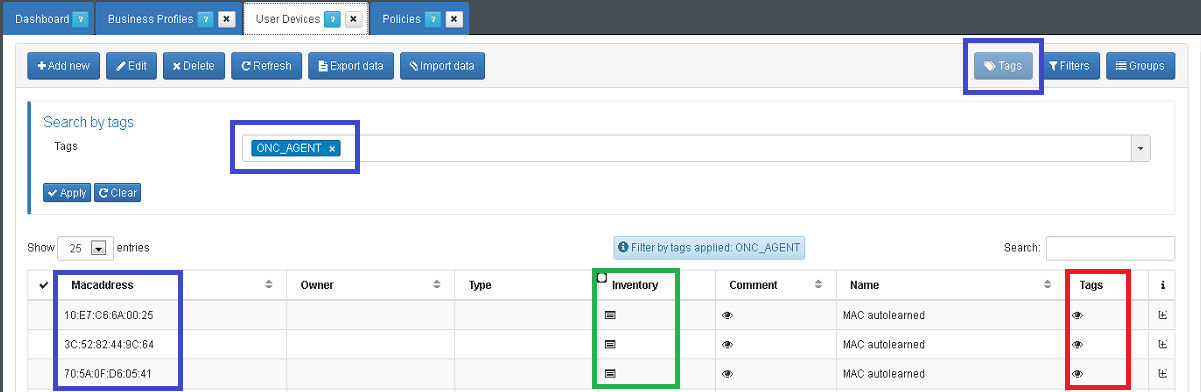Open help icon on Dashboard tab
This screenshot has height=392, width=1201.
81,19
